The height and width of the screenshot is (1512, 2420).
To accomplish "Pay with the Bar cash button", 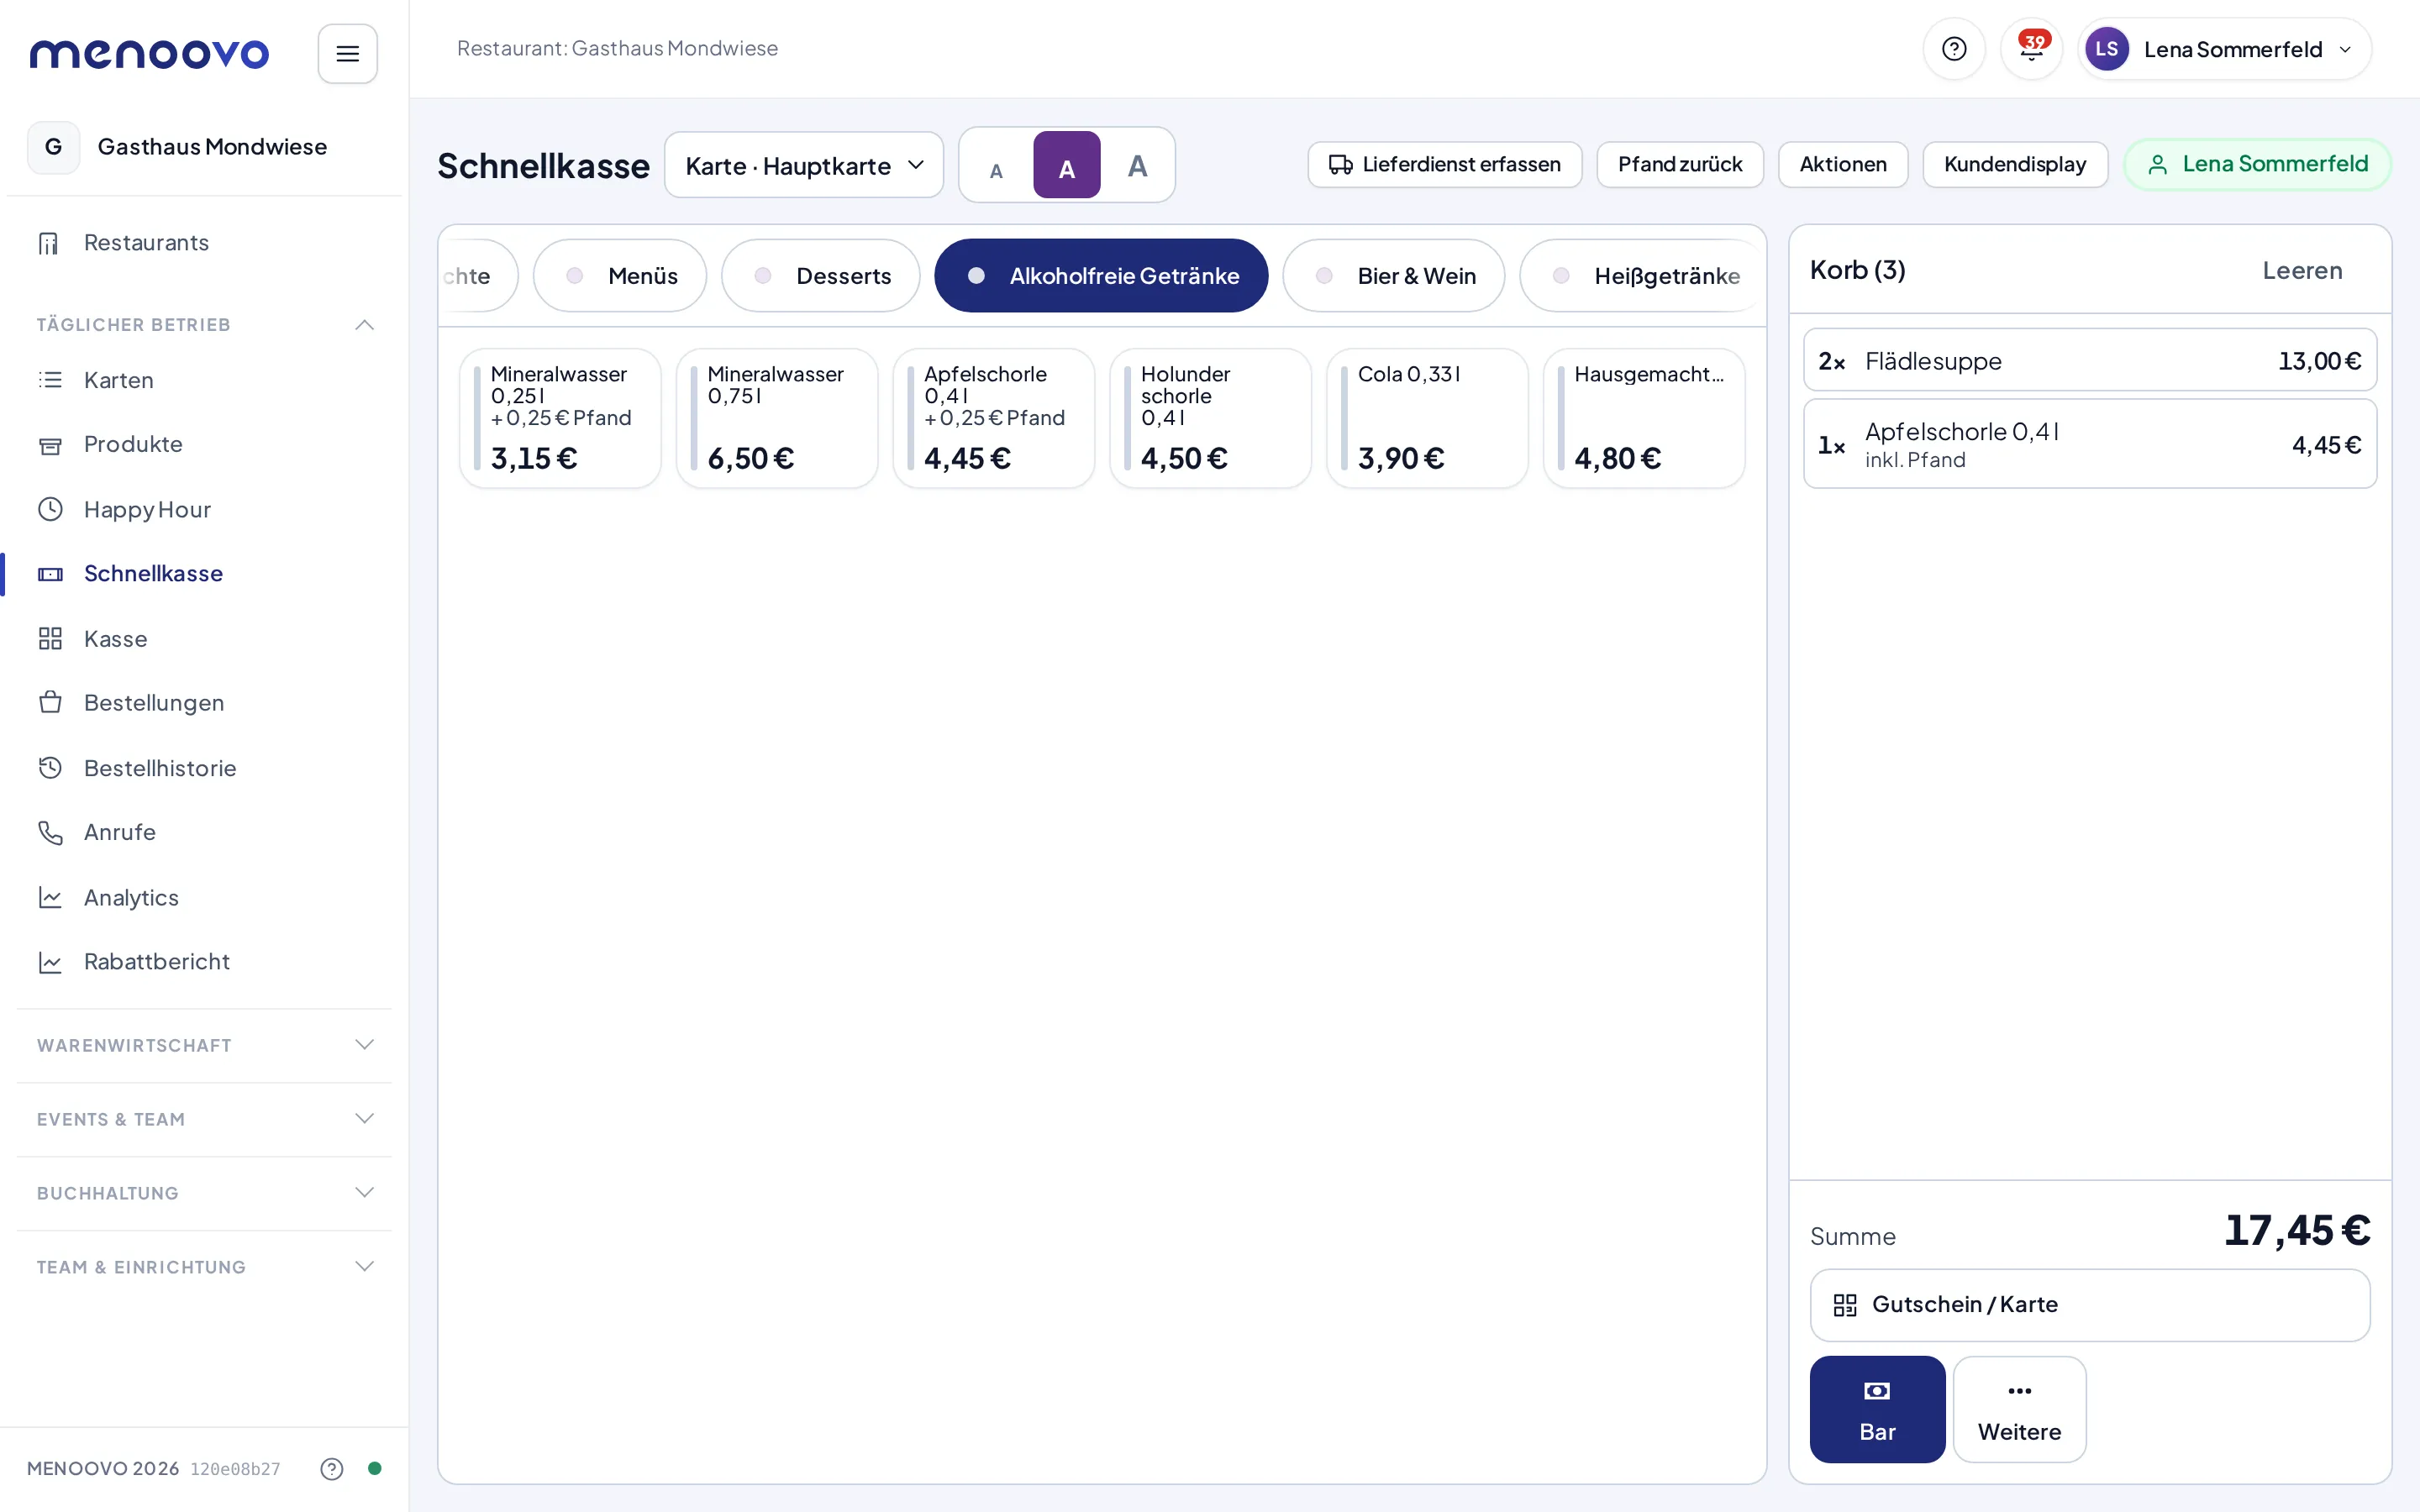I will coord(1877,1409).
